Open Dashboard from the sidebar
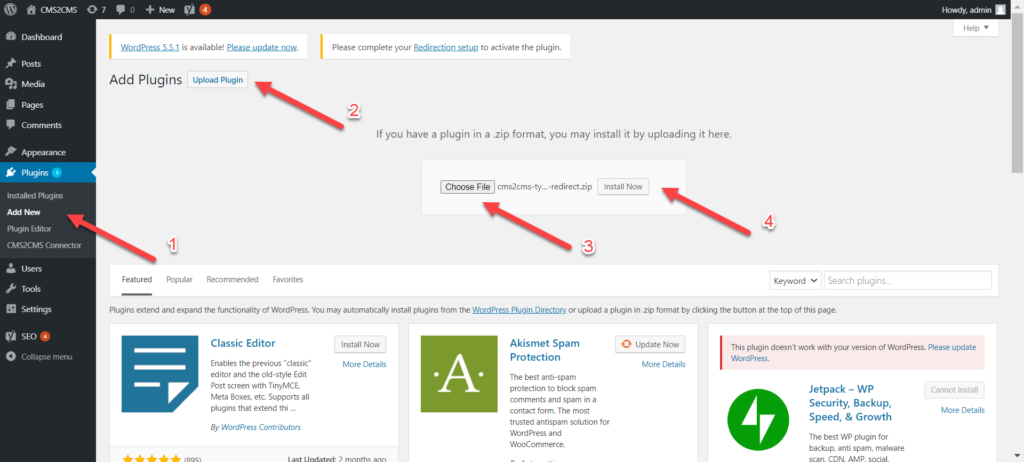 42,37
